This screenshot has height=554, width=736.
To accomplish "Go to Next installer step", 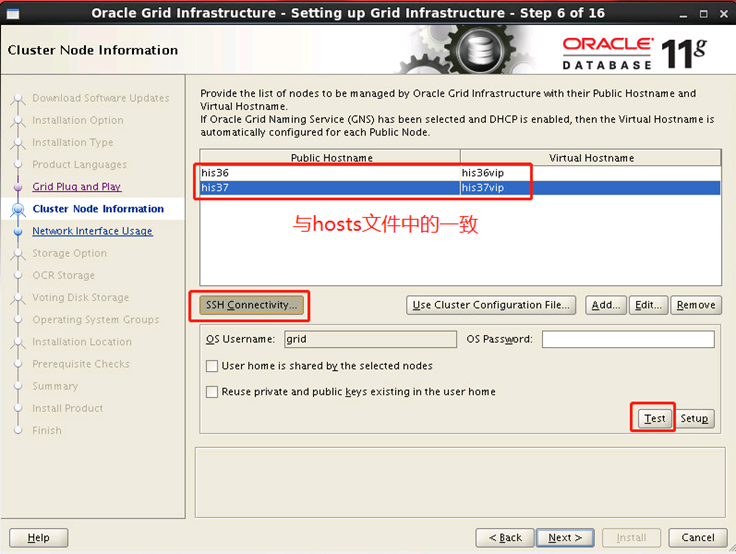I will click(565, 538).
